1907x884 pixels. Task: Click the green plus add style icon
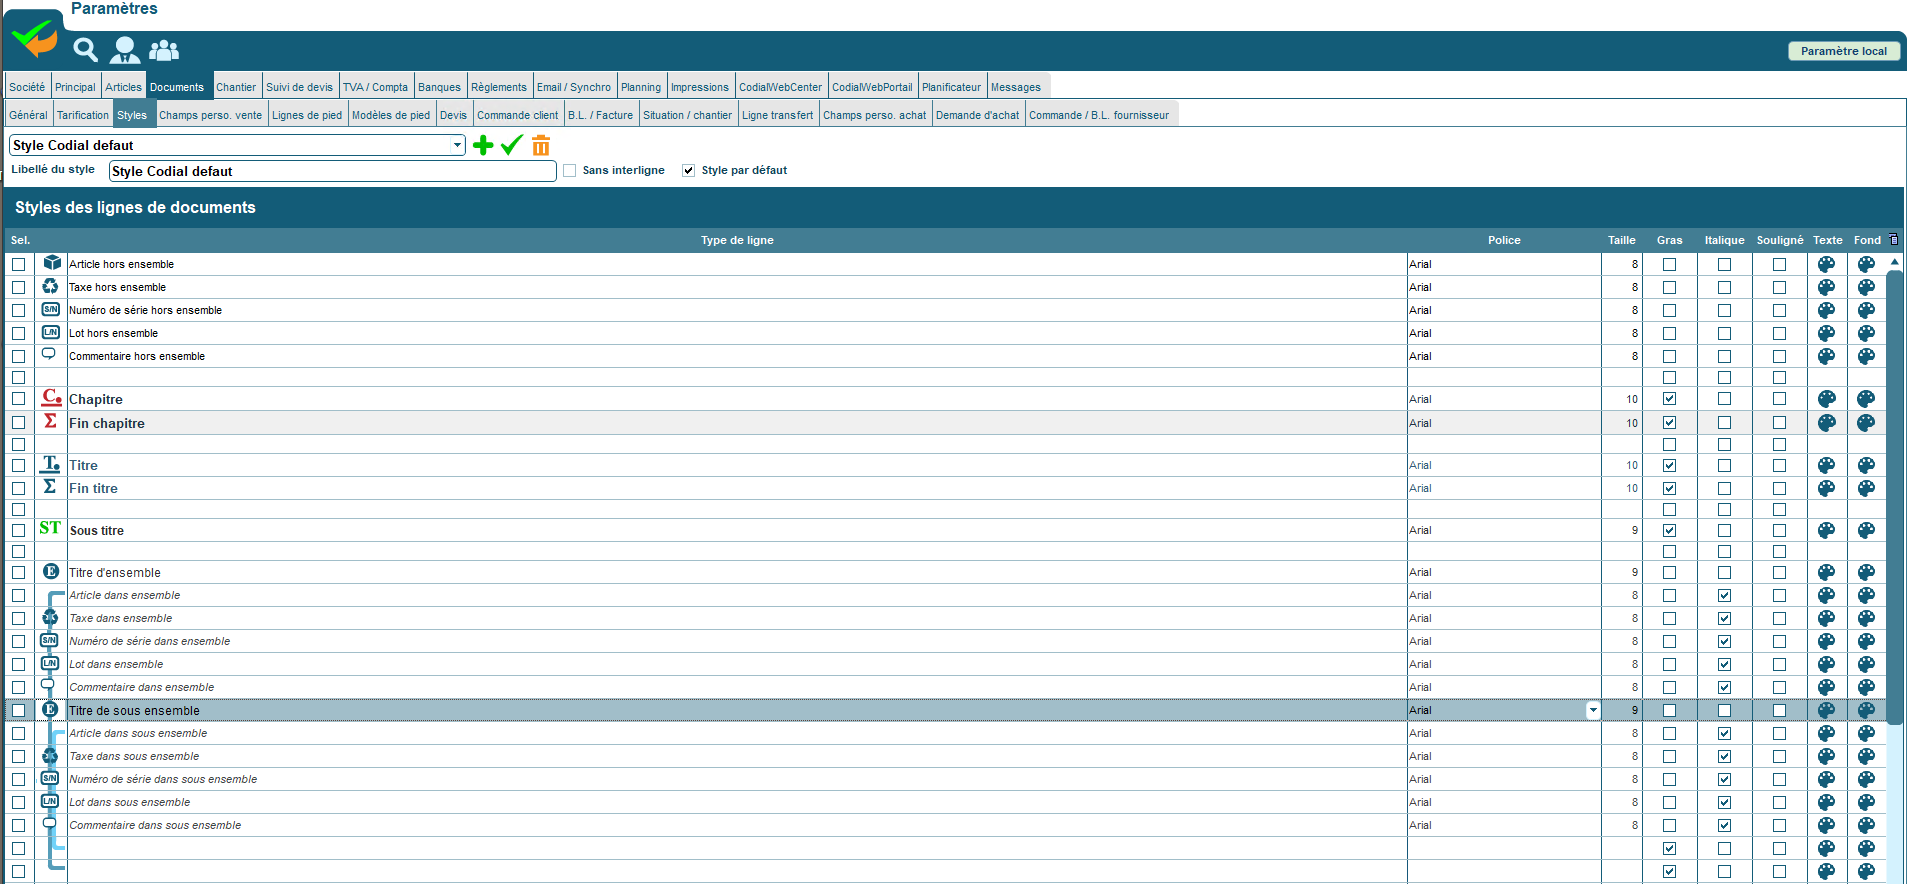483,146
